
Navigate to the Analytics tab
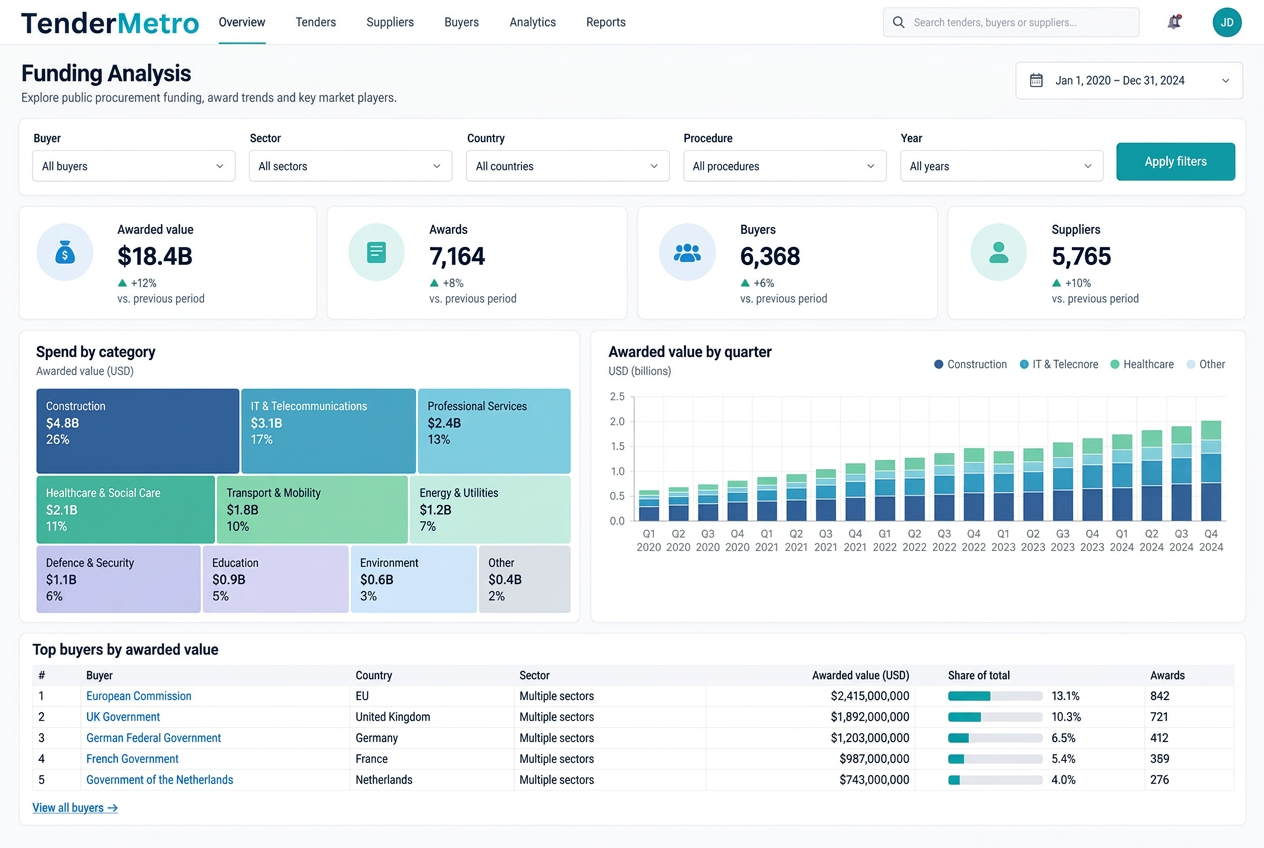point(532,22)
